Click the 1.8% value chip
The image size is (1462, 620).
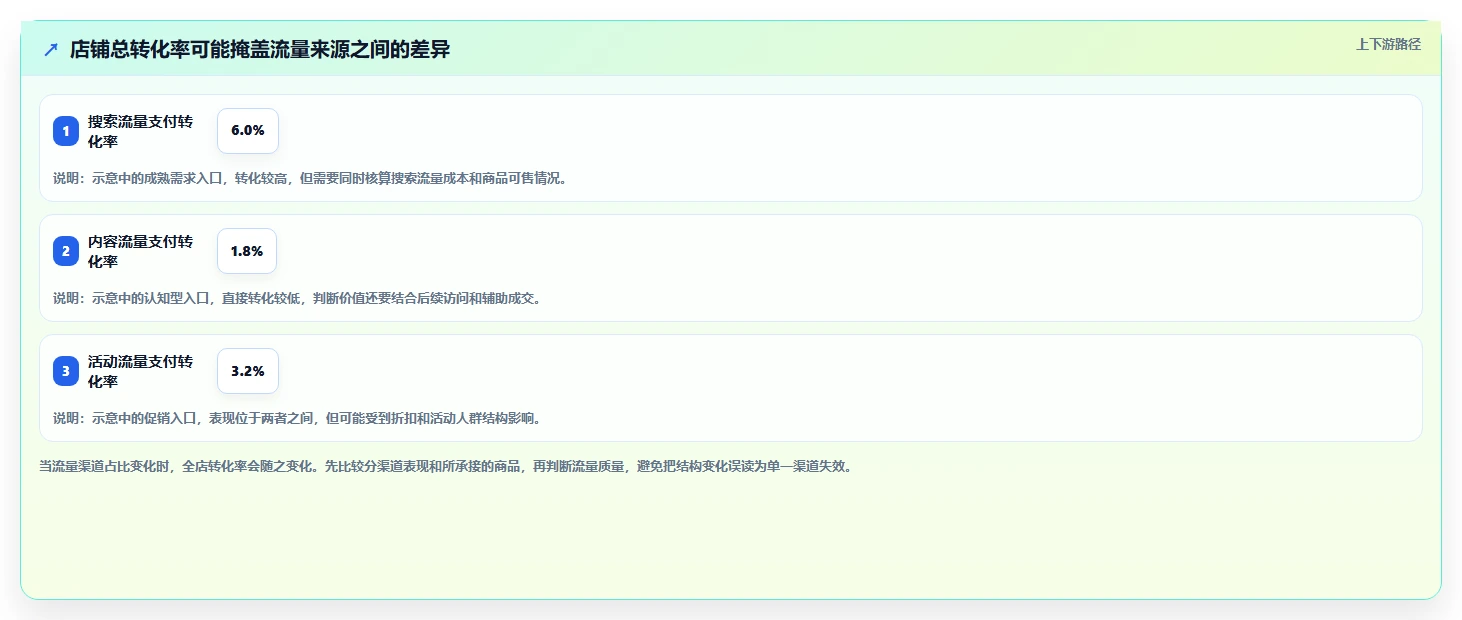pyautogui.click(x=247, y=251)
